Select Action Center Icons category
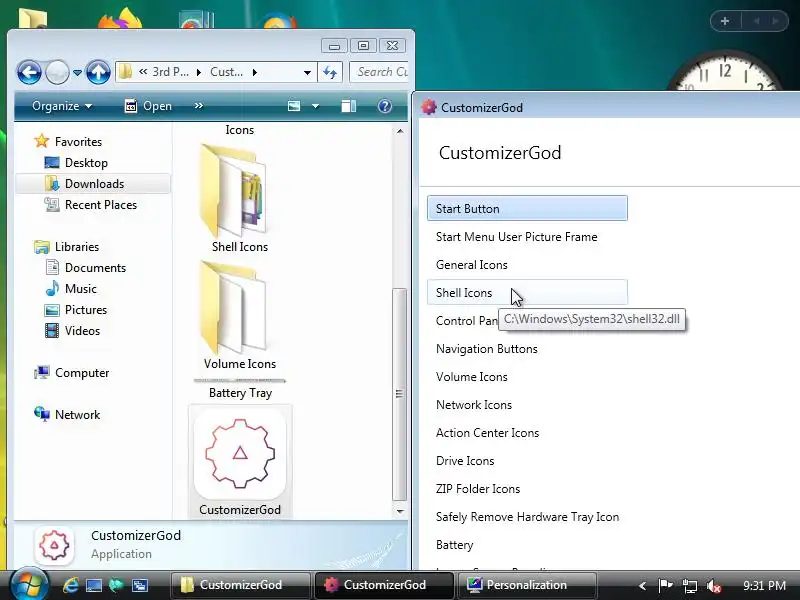 527,433
